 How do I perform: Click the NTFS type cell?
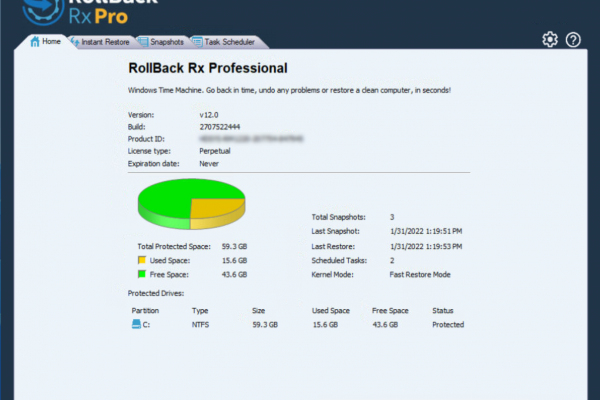[x=200, y=325]
